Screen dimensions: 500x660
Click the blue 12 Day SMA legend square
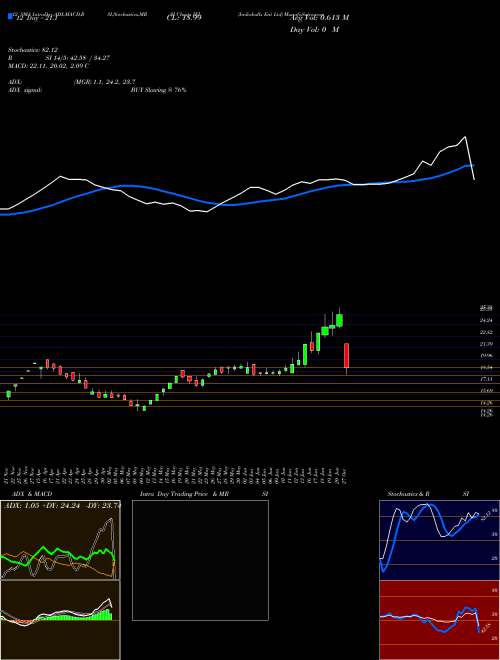(10, 17)
